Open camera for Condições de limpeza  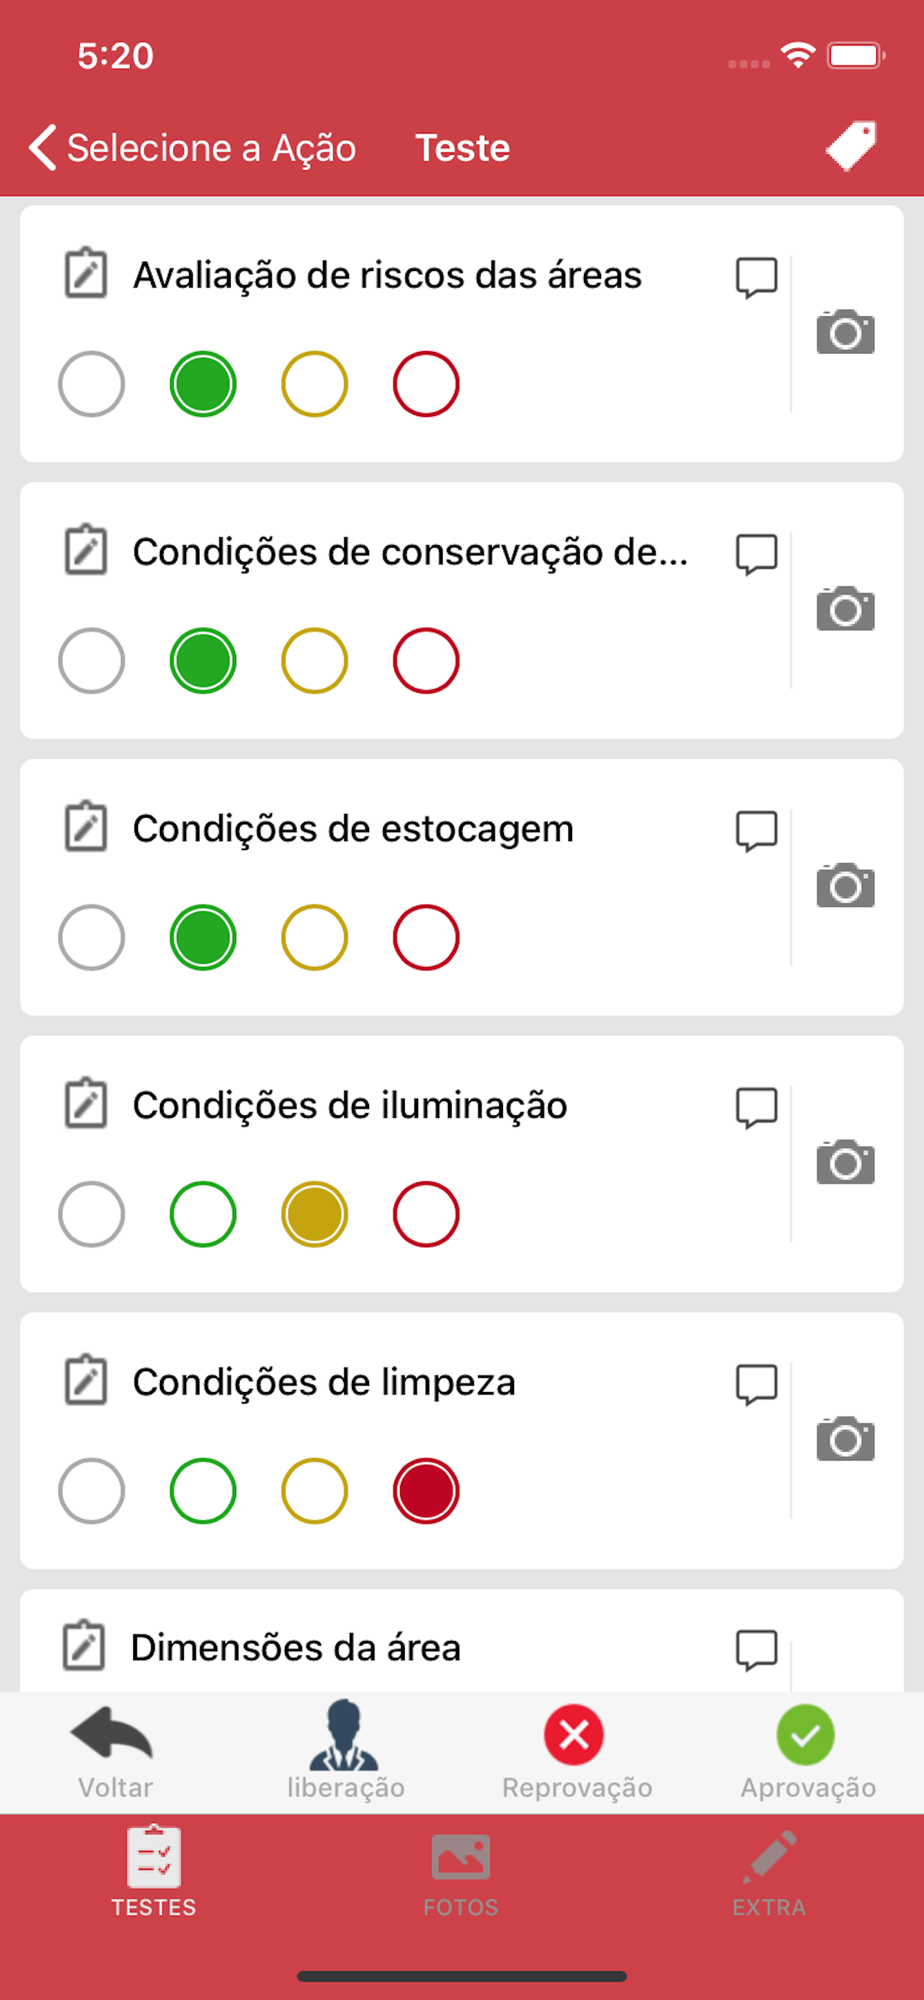(x=846, y=1439)
